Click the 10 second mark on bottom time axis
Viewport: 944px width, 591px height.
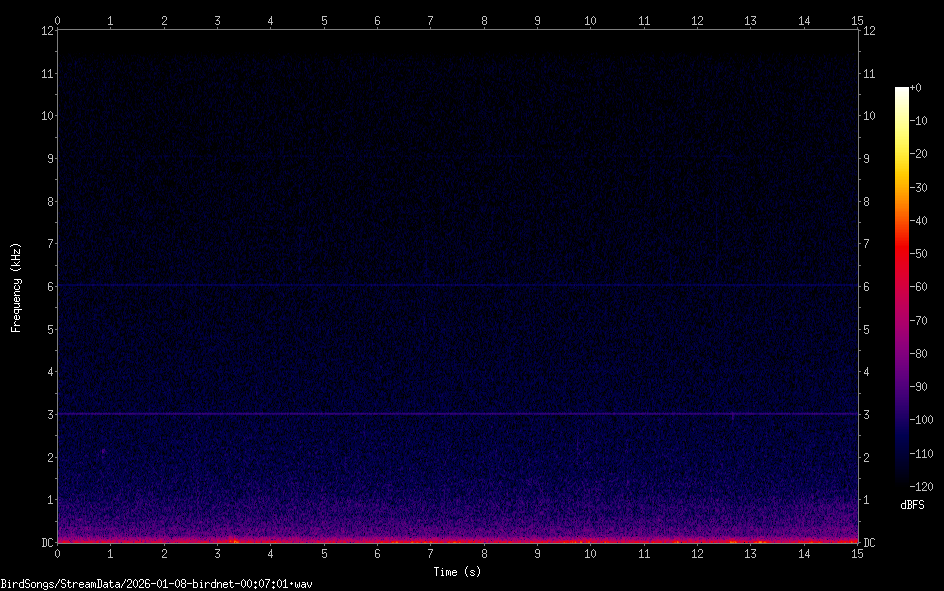[590, 552]
